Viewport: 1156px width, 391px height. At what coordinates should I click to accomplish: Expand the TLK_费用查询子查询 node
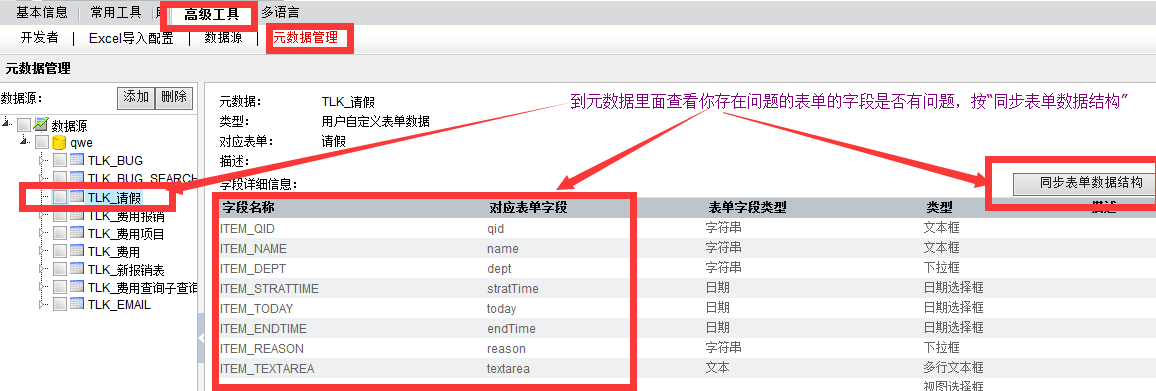pos(43,286)
